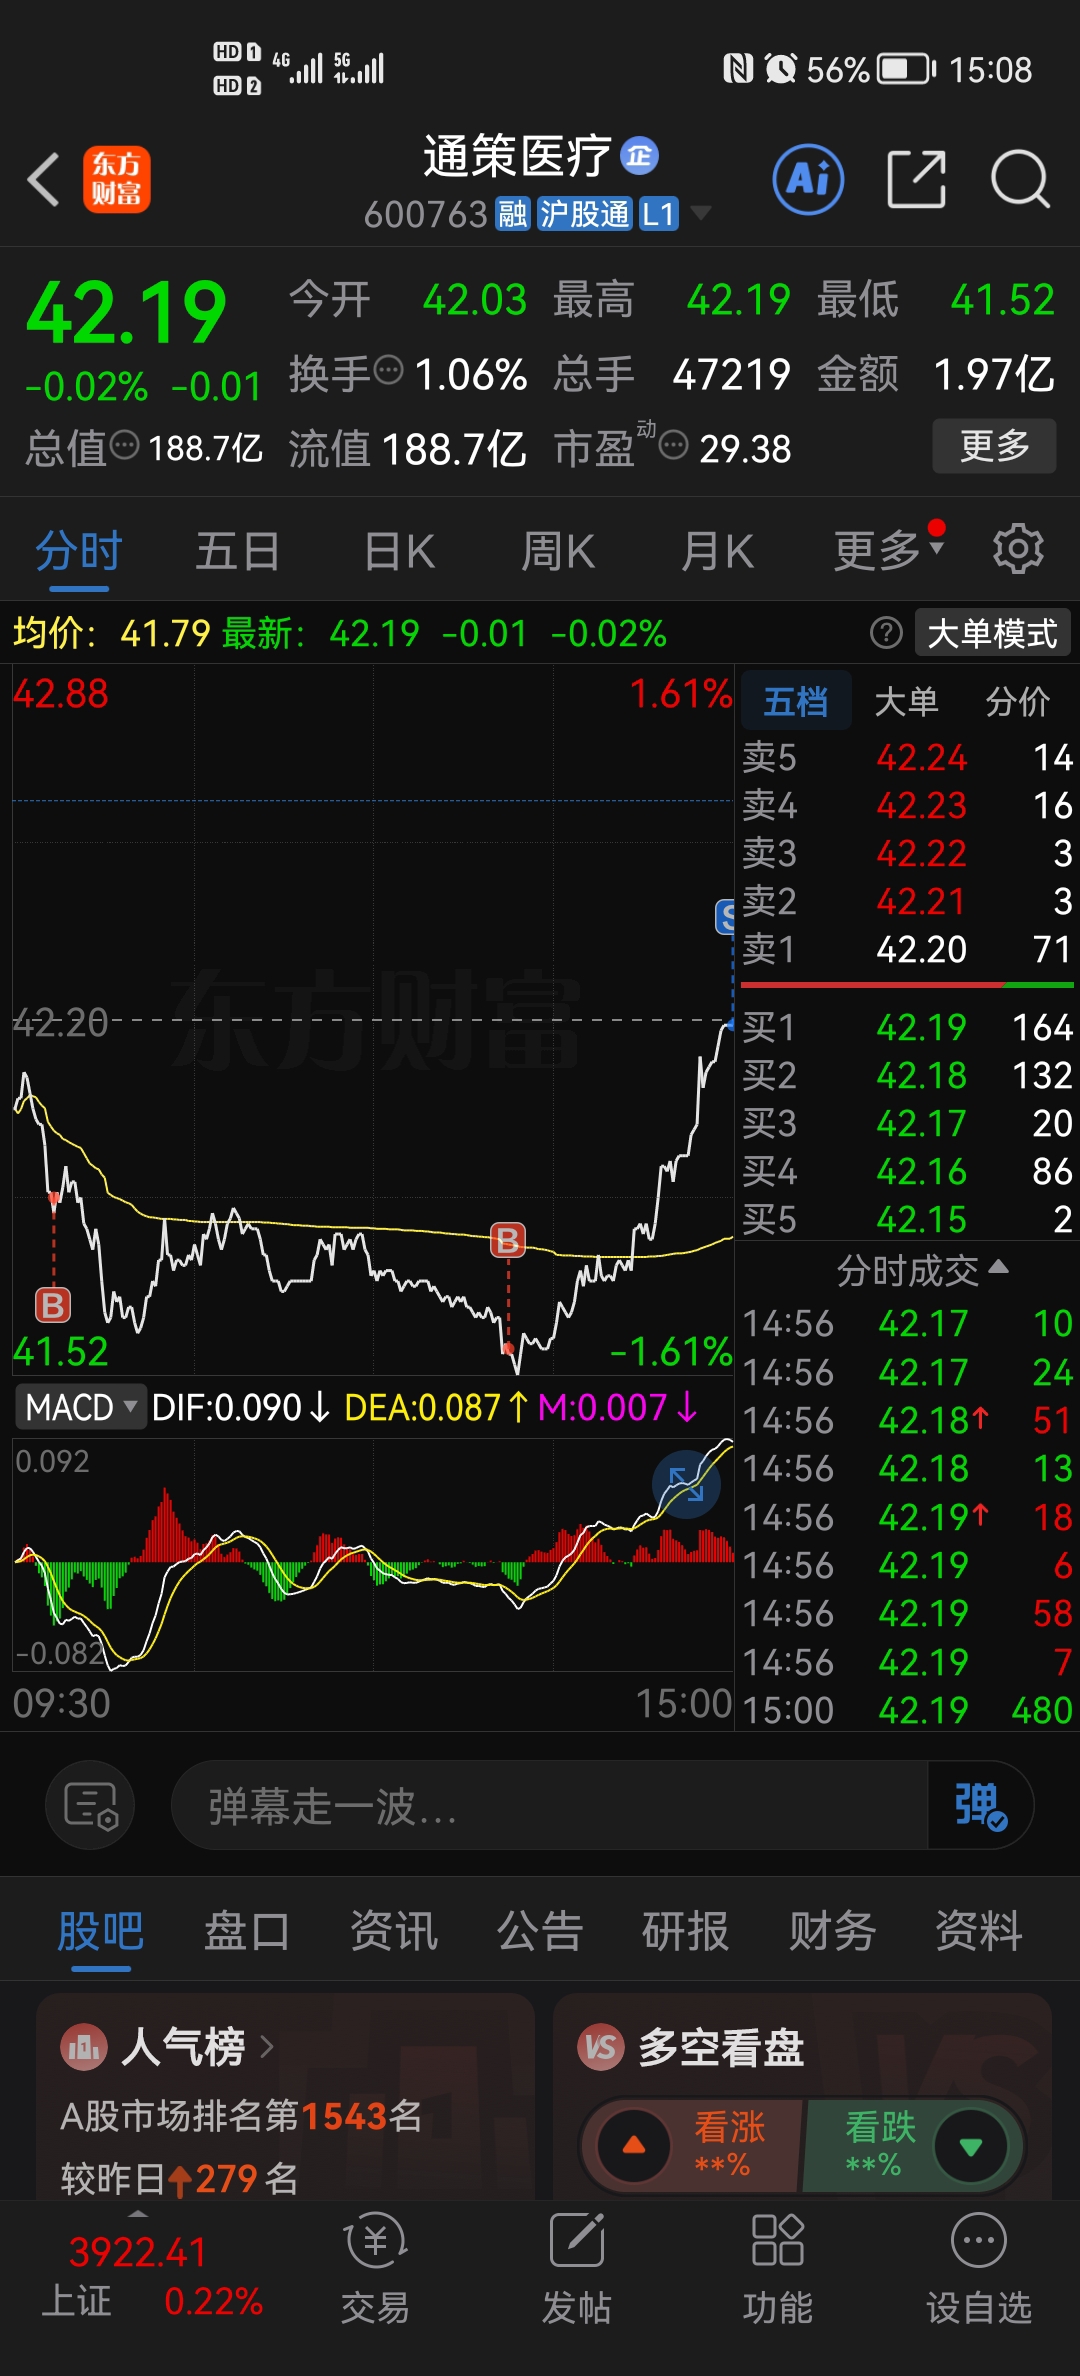The image size is (1080, 2376).
Task: Focus the 弹幕走一波 input field
Action: pos(550,1805)
